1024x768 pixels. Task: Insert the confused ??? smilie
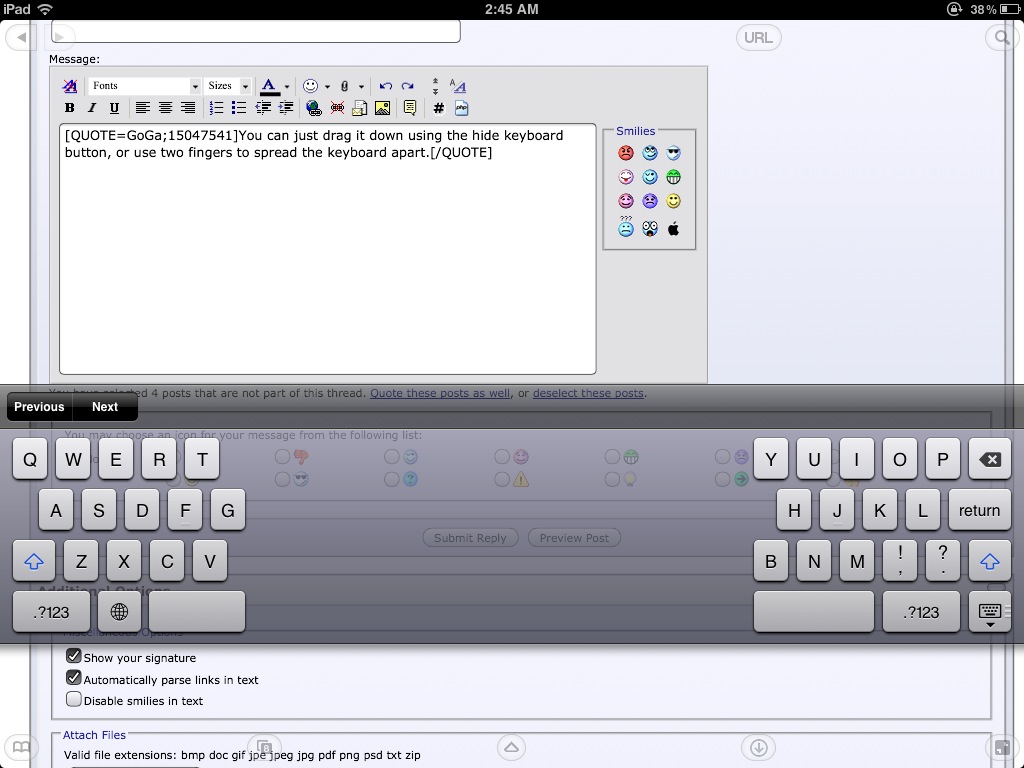[x=626, y=227]
